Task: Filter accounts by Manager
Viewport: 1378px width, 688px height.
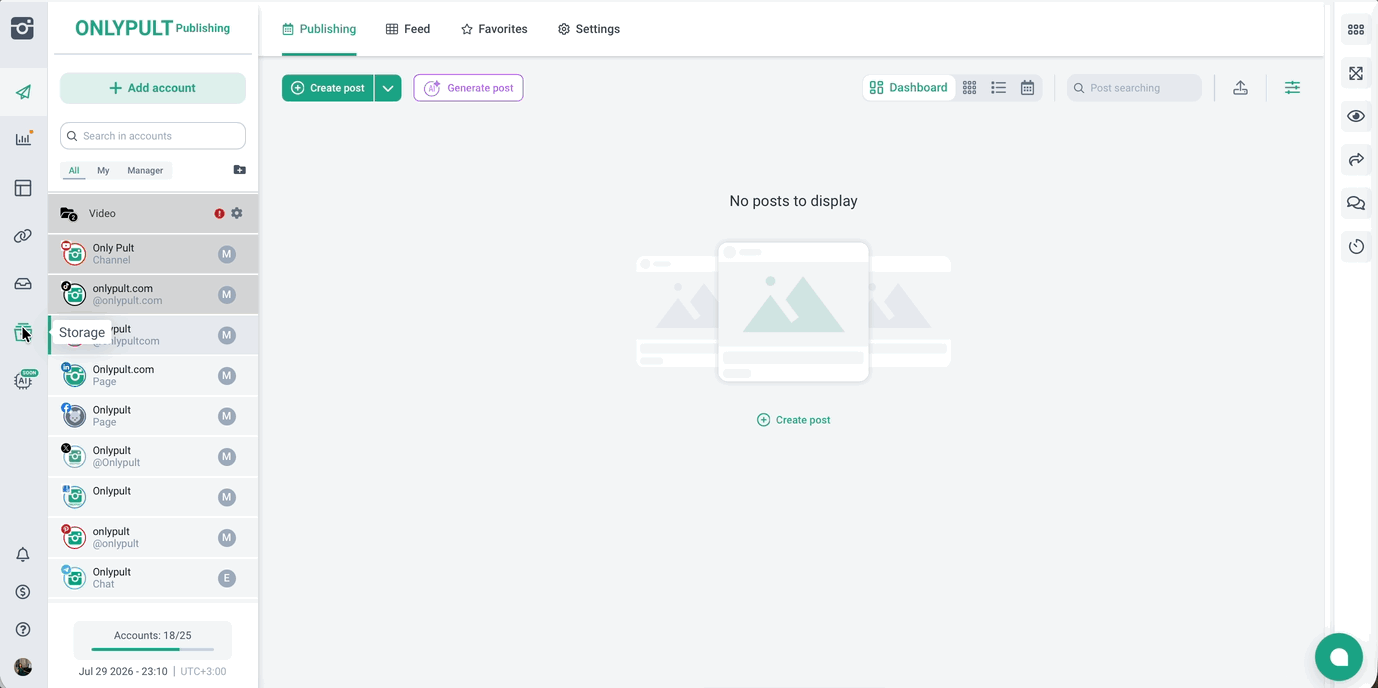Action: (x=145, y=170)
